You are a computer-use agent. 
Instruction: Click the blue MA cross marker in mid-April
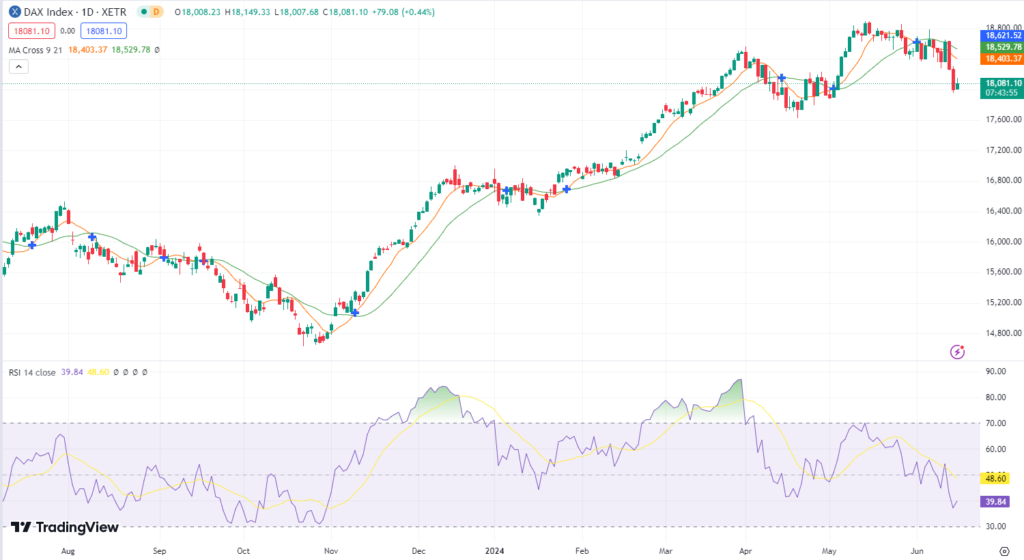(x=782, y=78)
